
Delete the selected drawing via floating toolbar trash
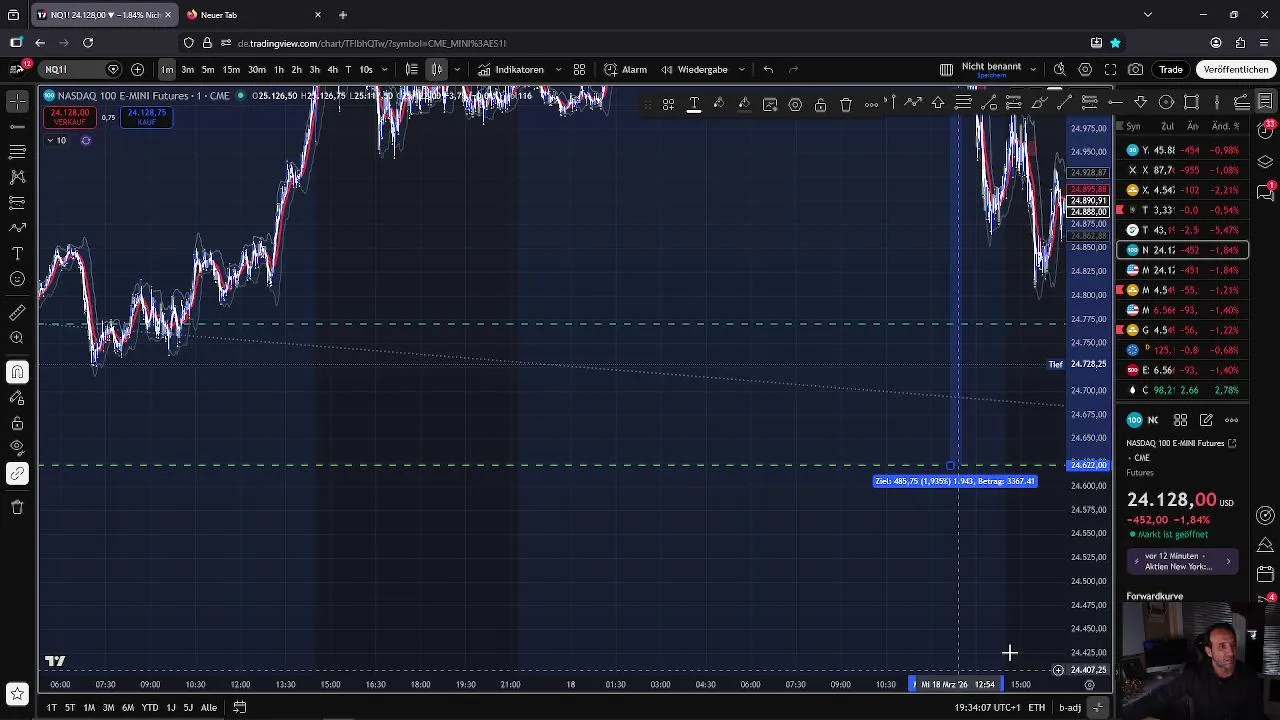846,104
